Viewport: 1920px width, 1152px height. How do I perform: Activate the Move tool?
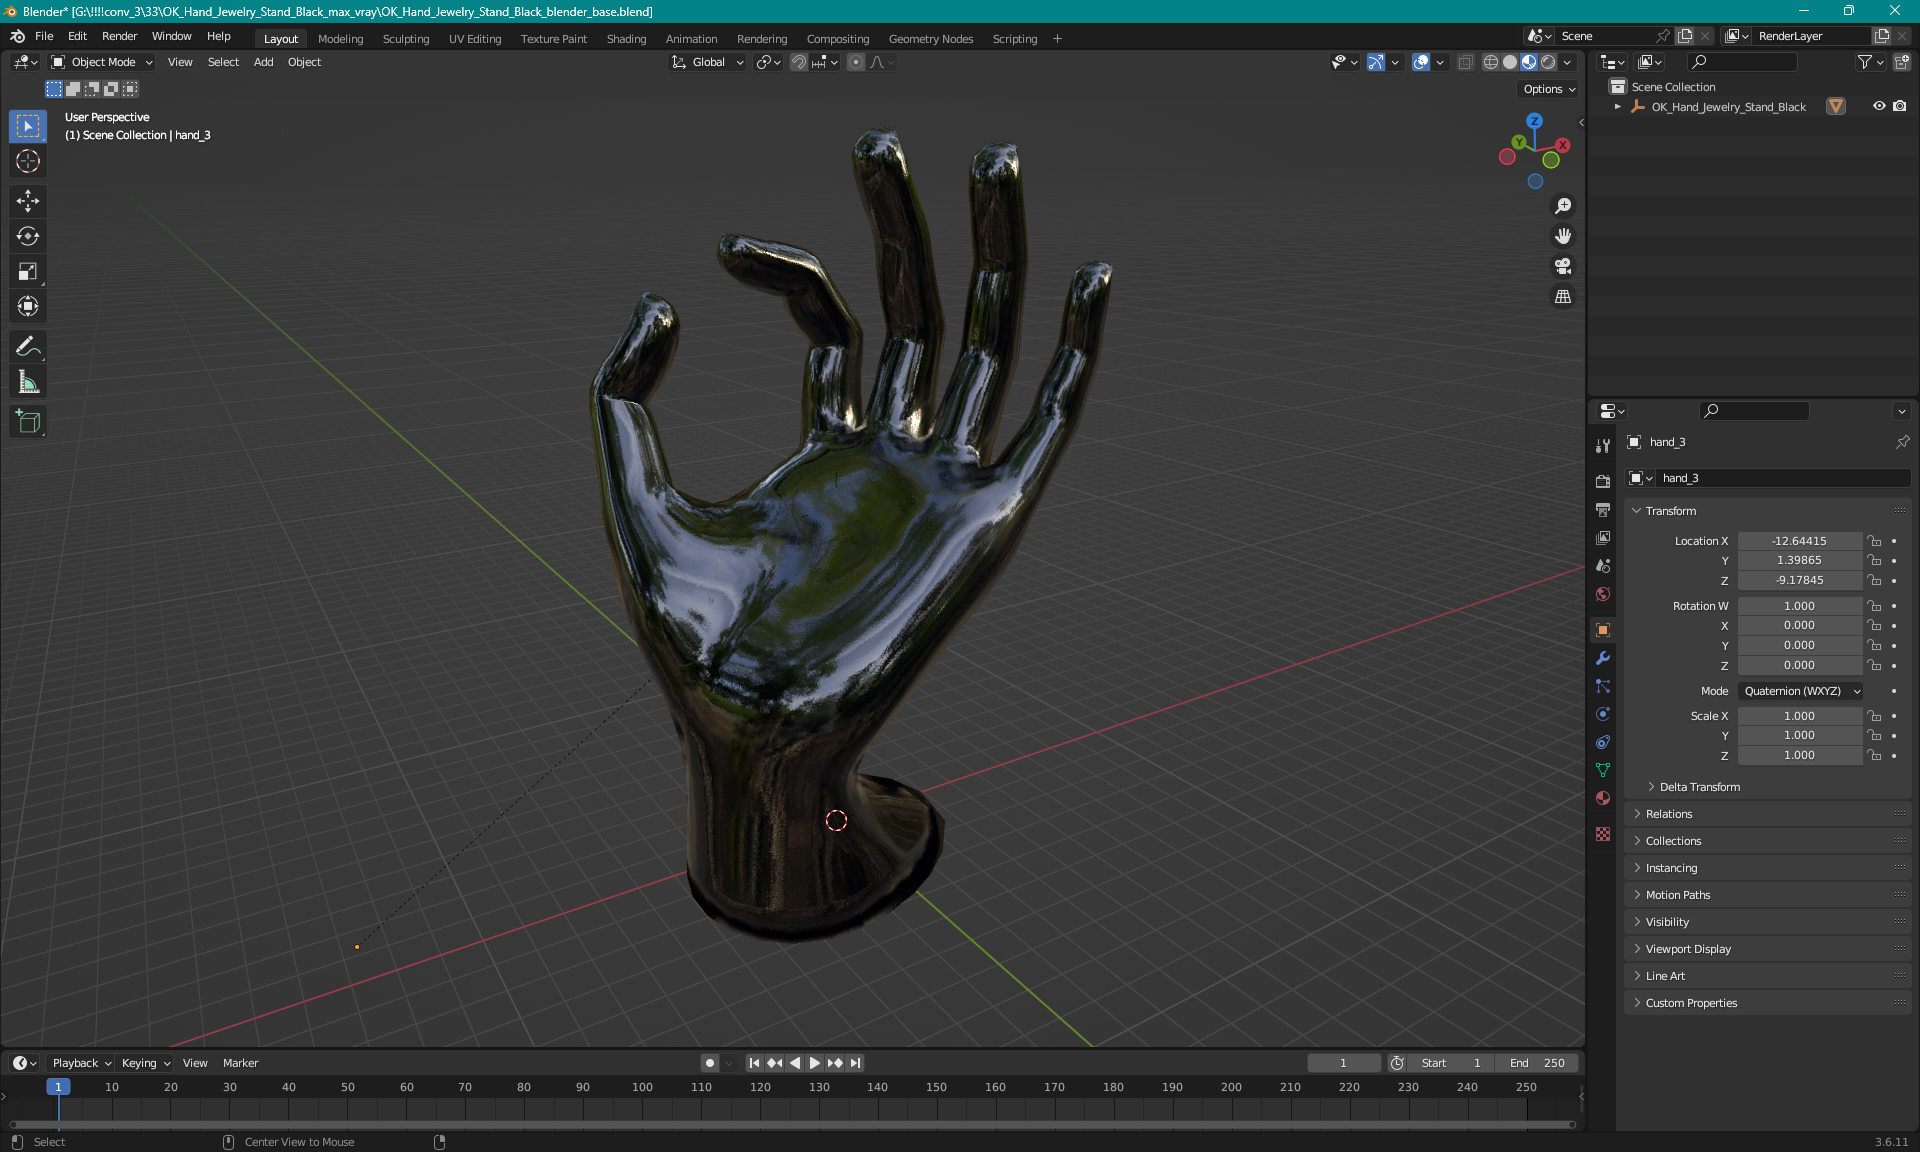[x=28, y=201]
